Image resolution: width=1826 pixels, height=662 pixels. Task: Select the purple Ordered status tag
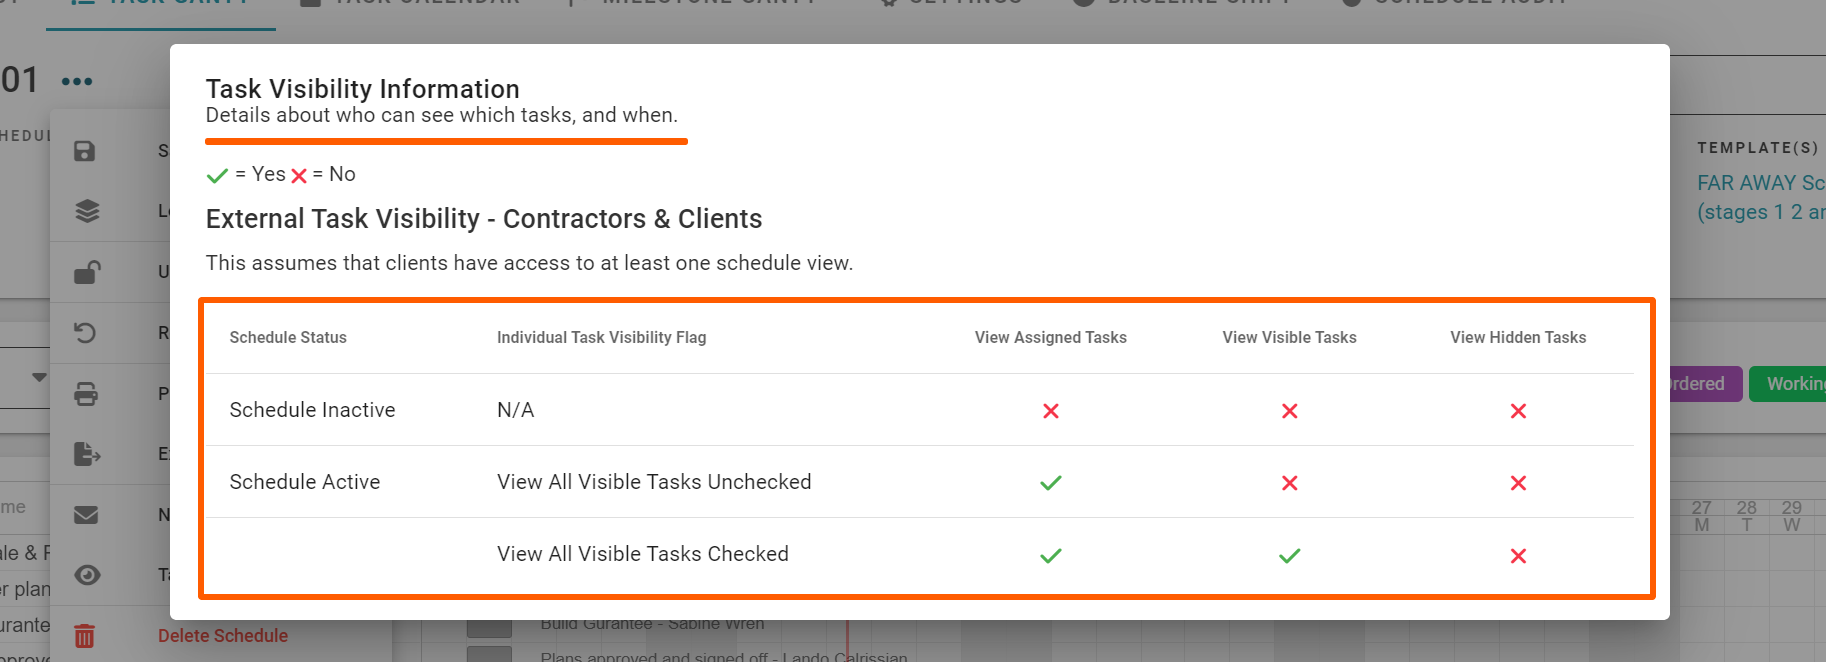coord(1700,384)
